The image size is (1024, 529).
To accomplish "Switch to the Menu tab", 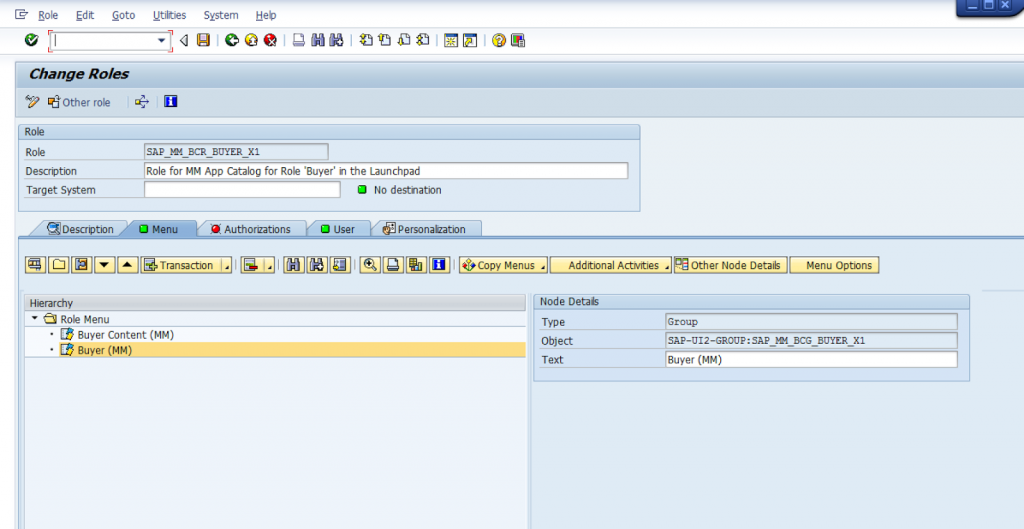I will click(x=159, y=229).
